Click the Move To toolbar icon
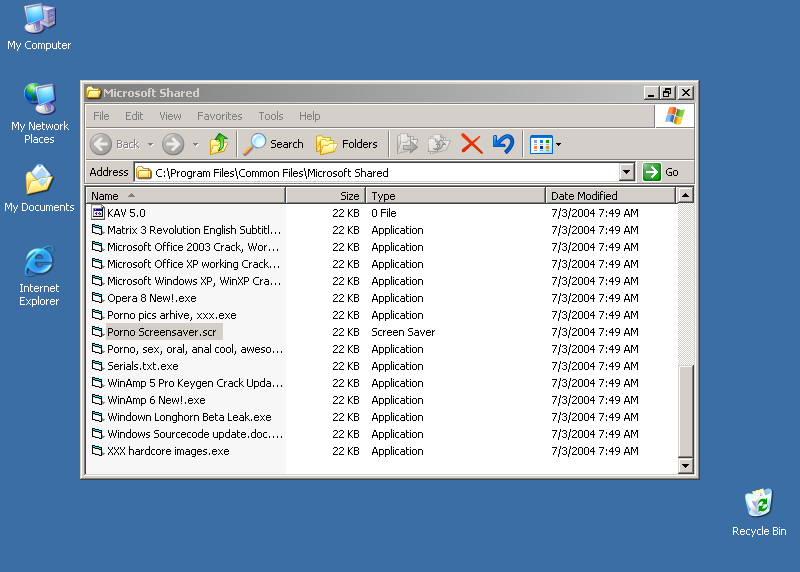This screenshot has width=800, height=572. pos(407,144)
